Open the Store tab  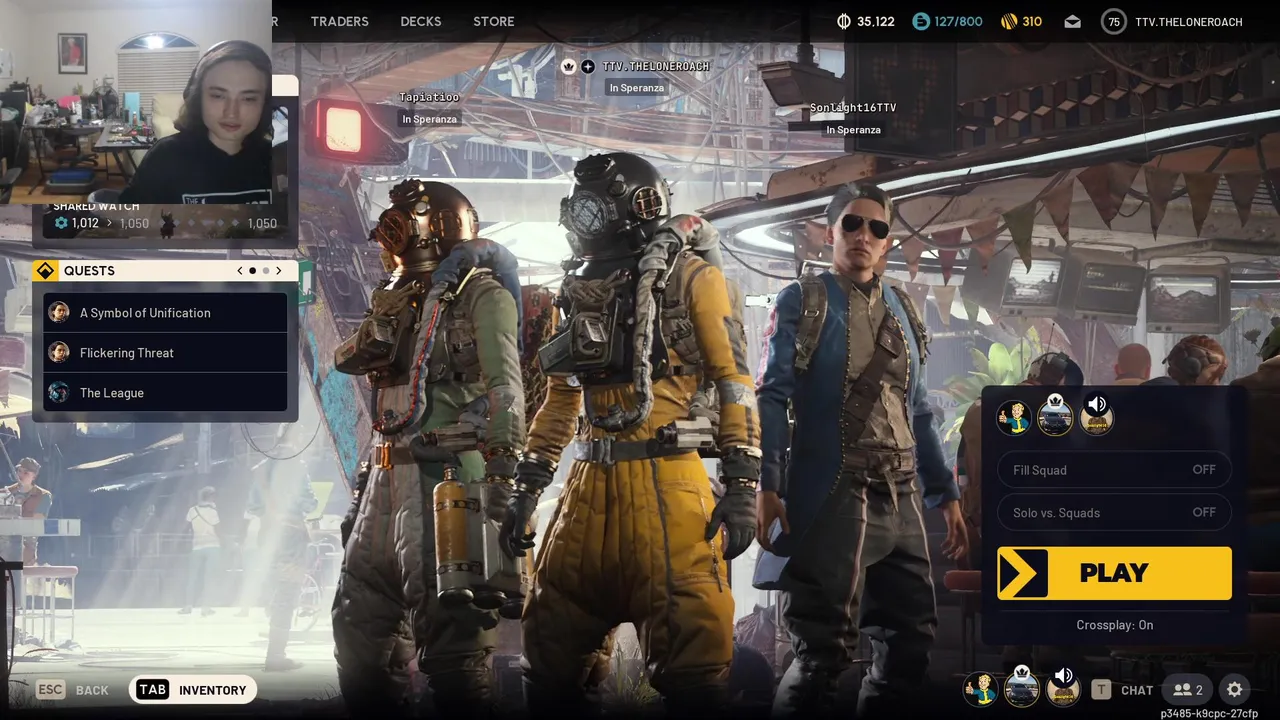point(493,21)
